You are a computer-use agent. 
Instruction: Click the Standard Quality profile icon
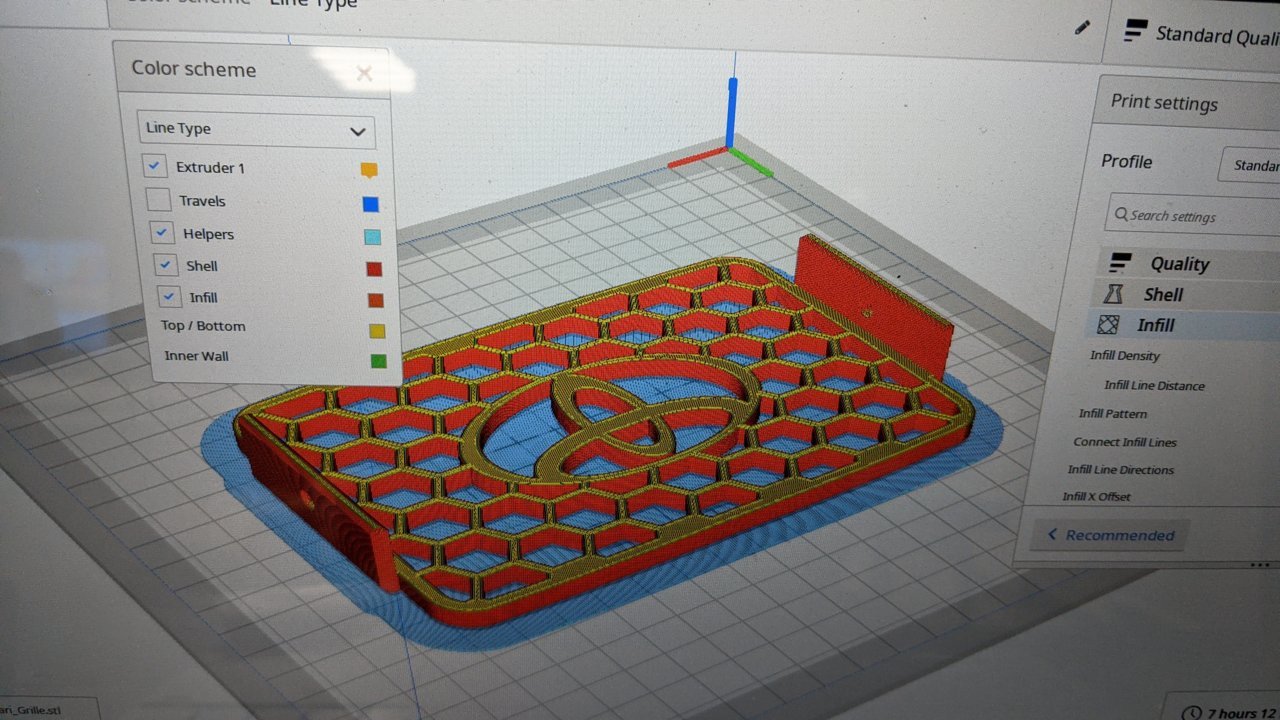(x=1134, y=30)
